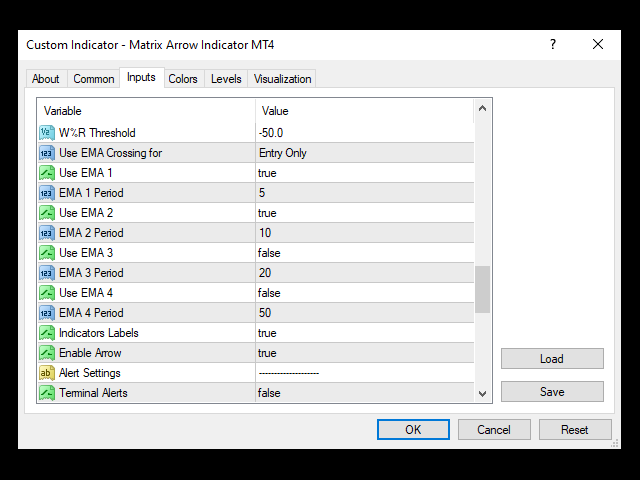Click the boolean icon beside Indicators Labels
This screenshot has width=640, height=480.
tap(47, 333)
